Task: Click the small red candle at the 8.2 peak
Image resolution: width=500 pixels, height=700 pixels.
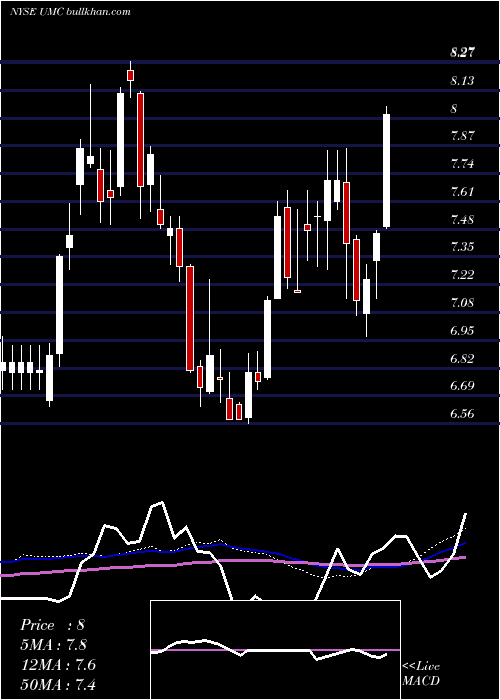Action: pos(130,75)
